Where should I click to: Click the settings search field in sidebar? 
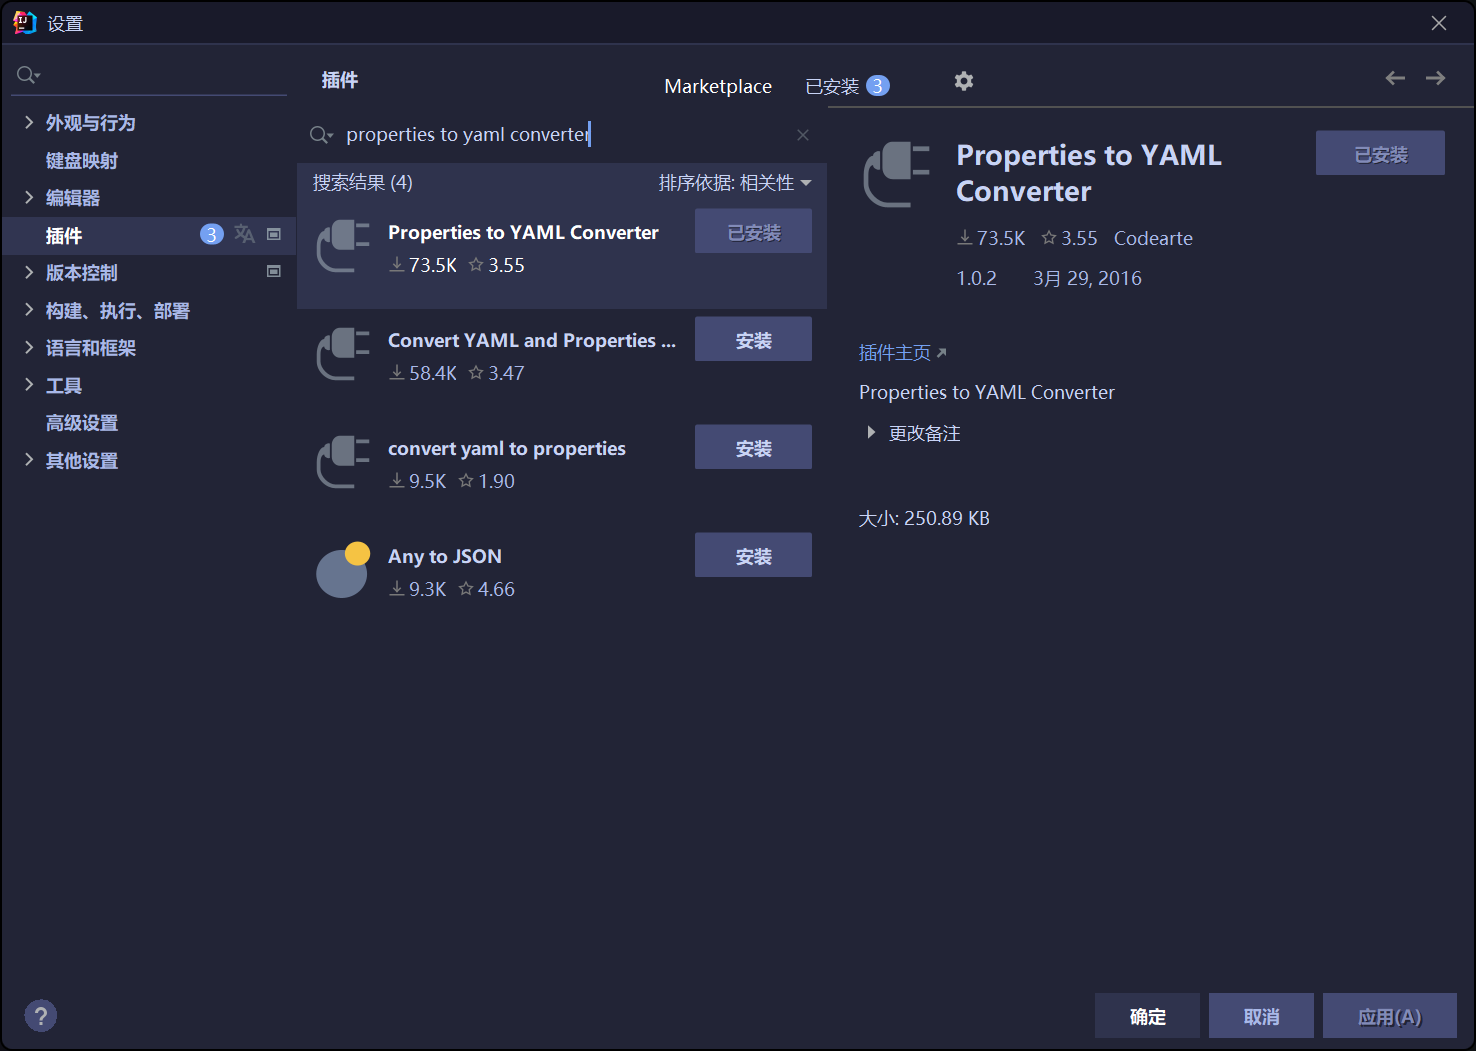[x=150, y=75]
